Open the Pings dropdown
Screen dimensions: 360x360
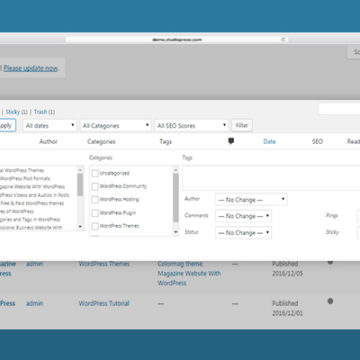point(358,216)
